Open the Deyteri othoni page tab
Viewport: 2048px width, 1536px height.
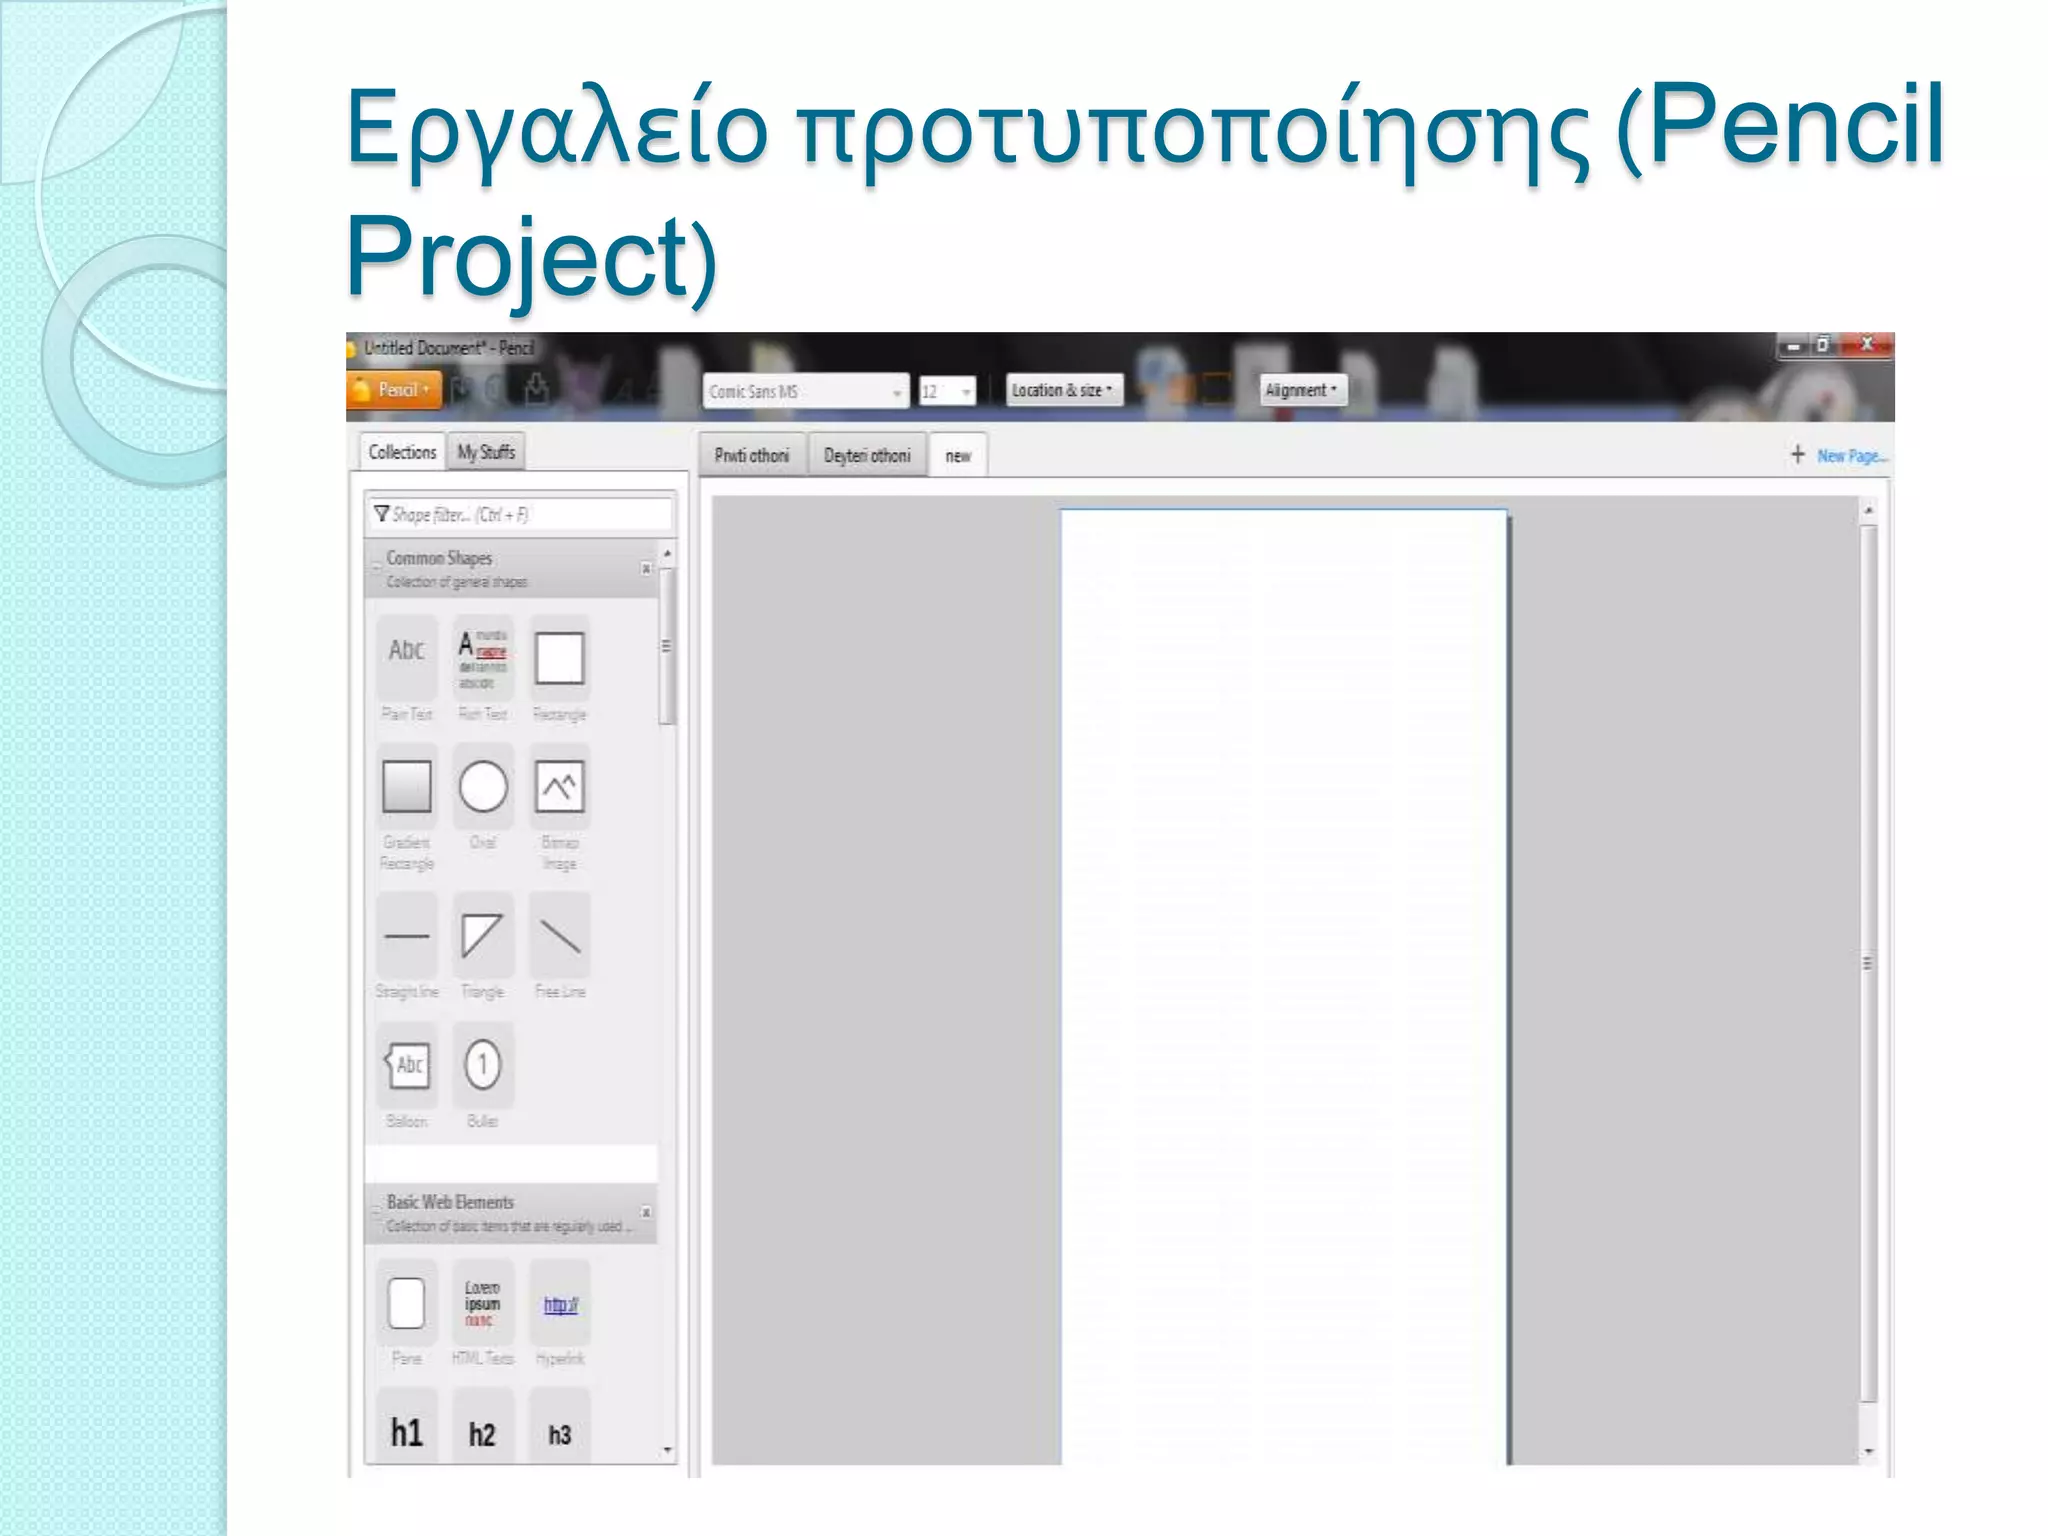coord(867,455)
